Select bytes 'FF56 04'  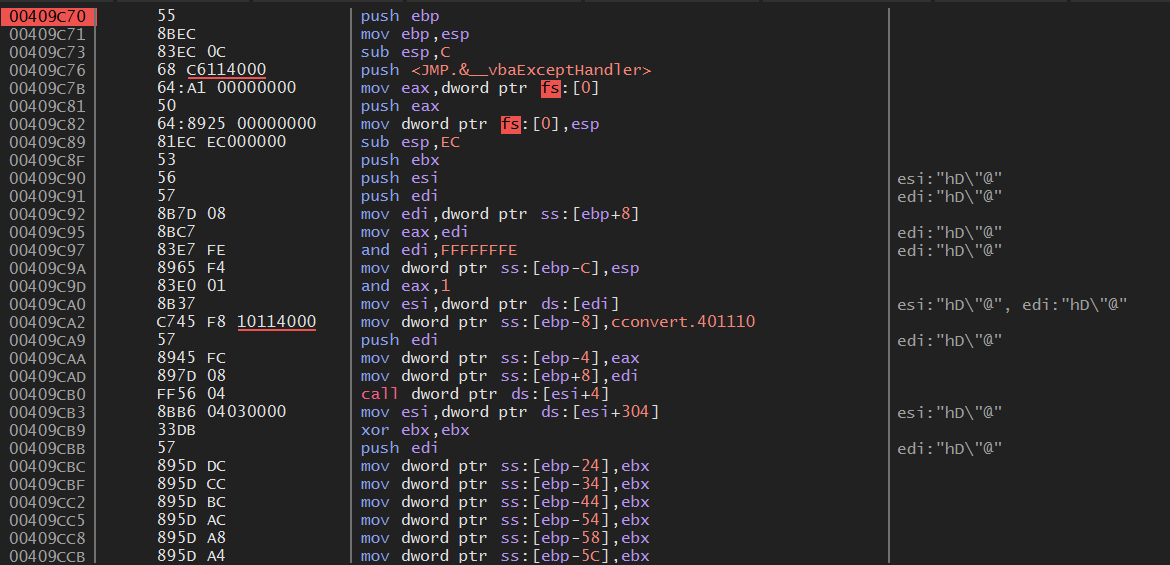tap(191, 393)
